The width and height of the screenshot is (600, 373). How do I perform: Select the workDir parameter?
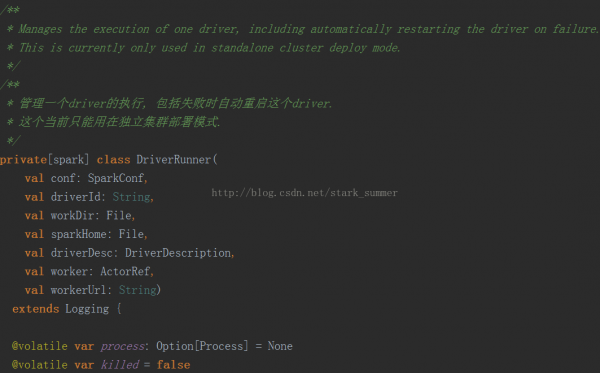[73, 216]
